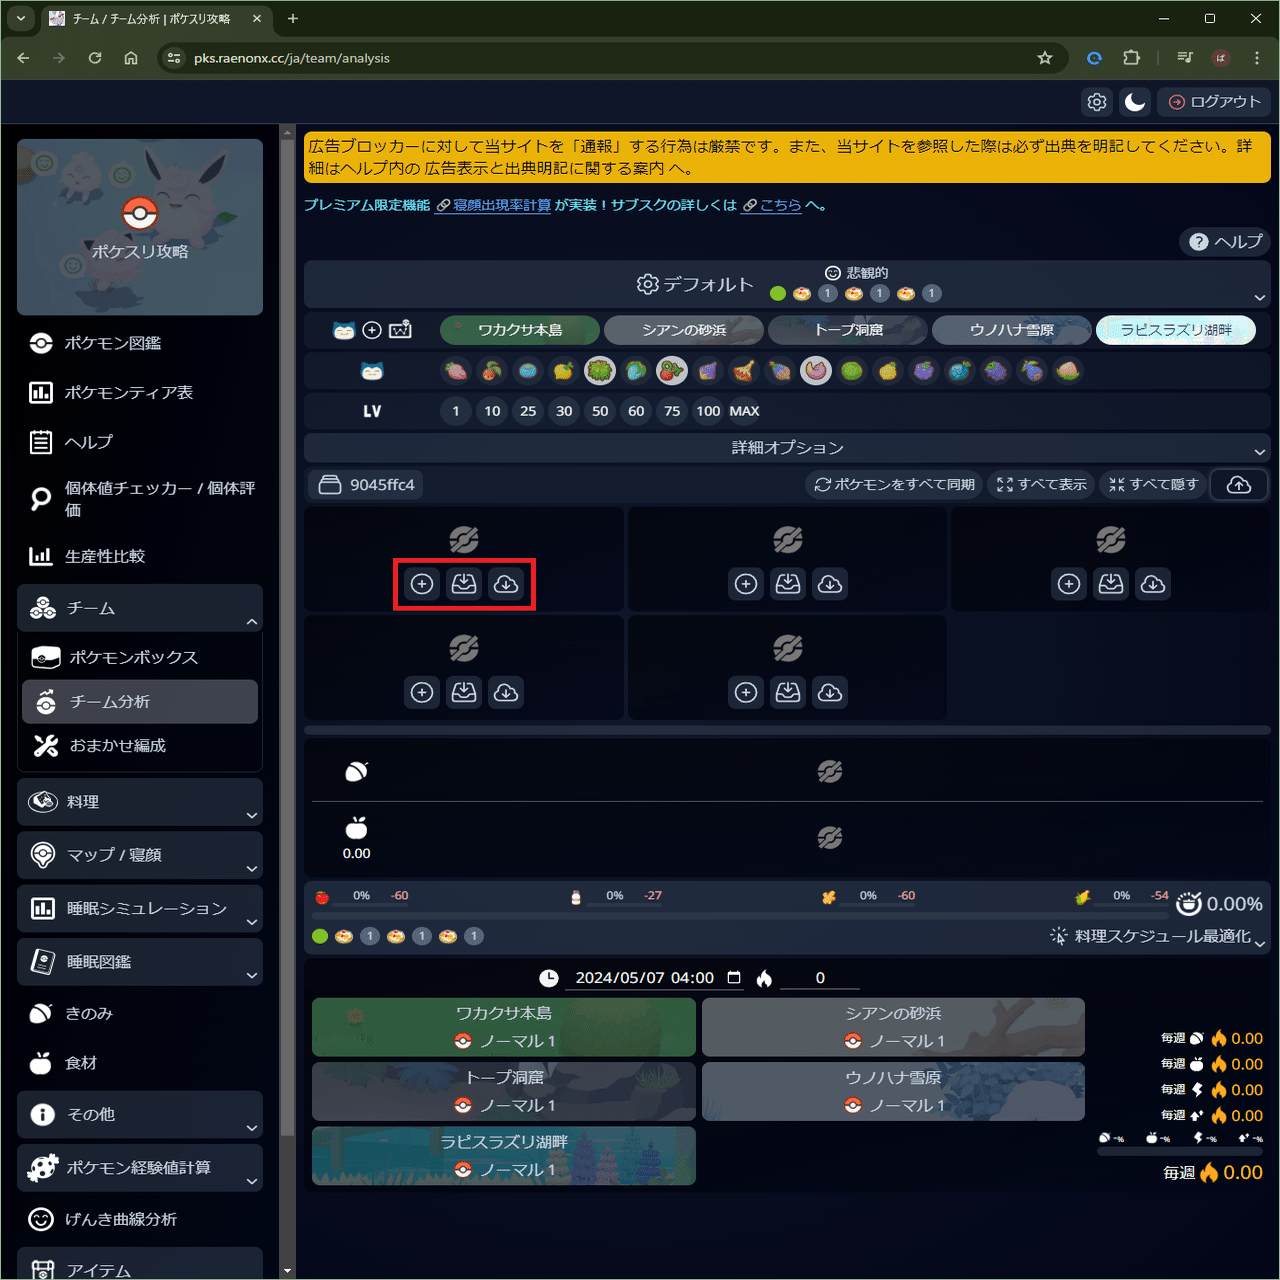Open きのみ page in the sidebar
This screenshot has width=1280, height=1280.
140,1013
